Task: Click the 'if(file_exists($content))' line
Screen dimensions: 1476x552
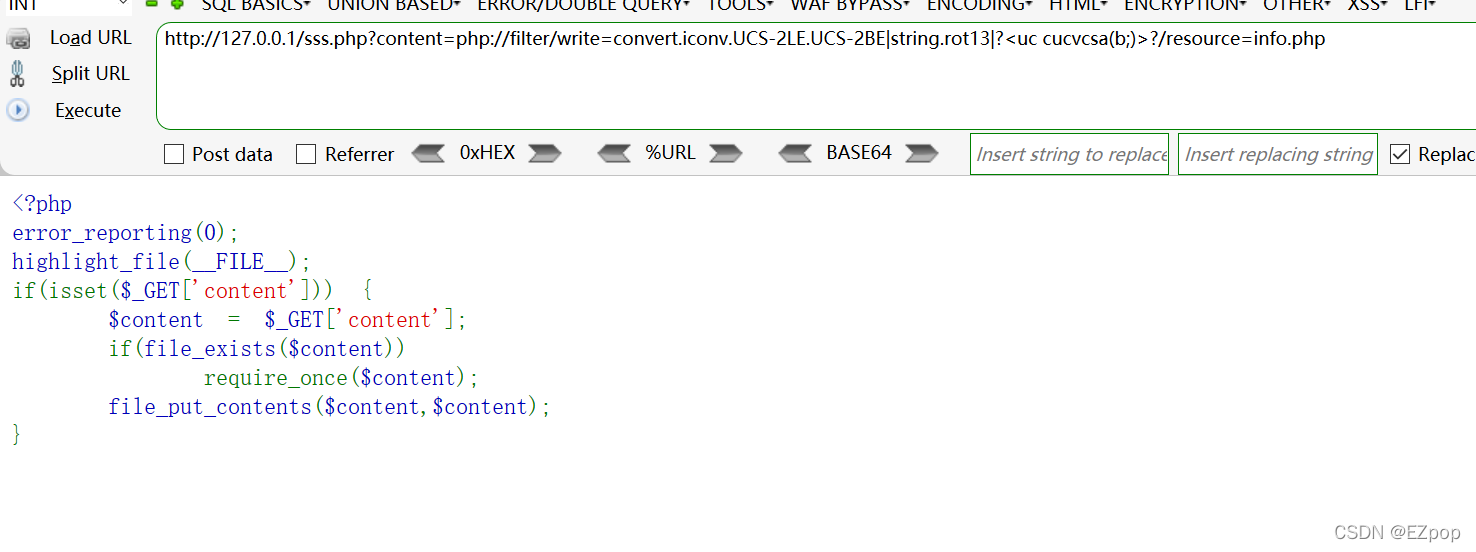Action: [x=257, y=349]
